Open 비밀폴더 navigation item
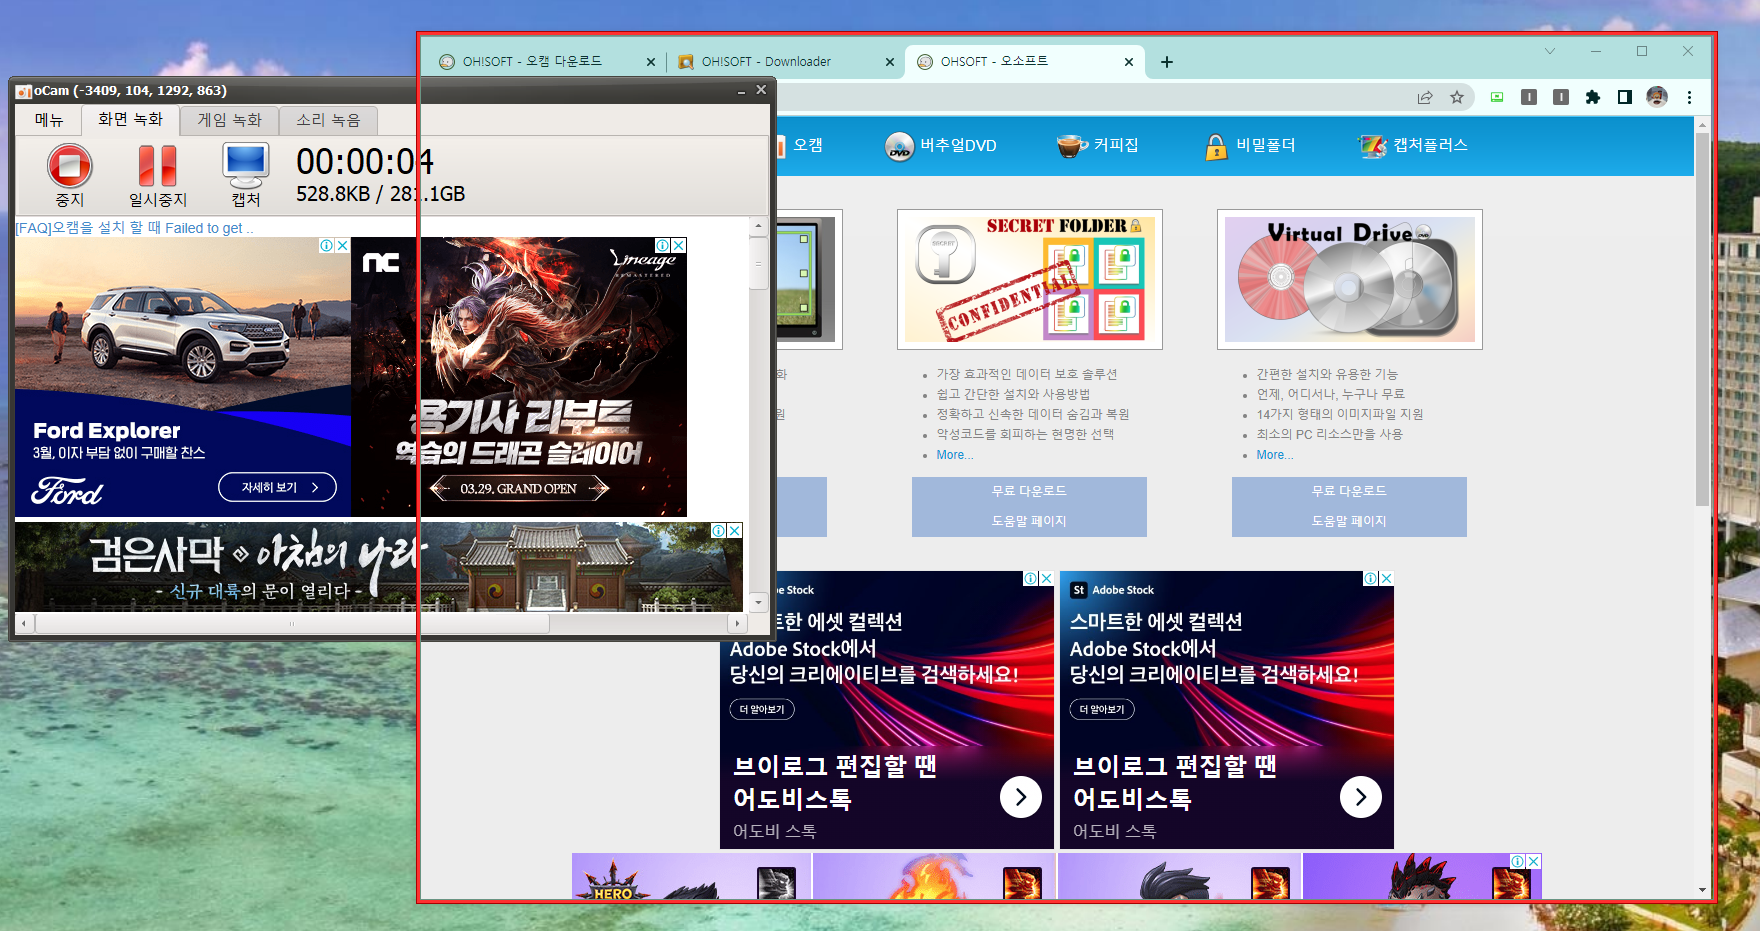This screenshot has height=931, width=1760. pyautogui.click(x=1250, y=145)
